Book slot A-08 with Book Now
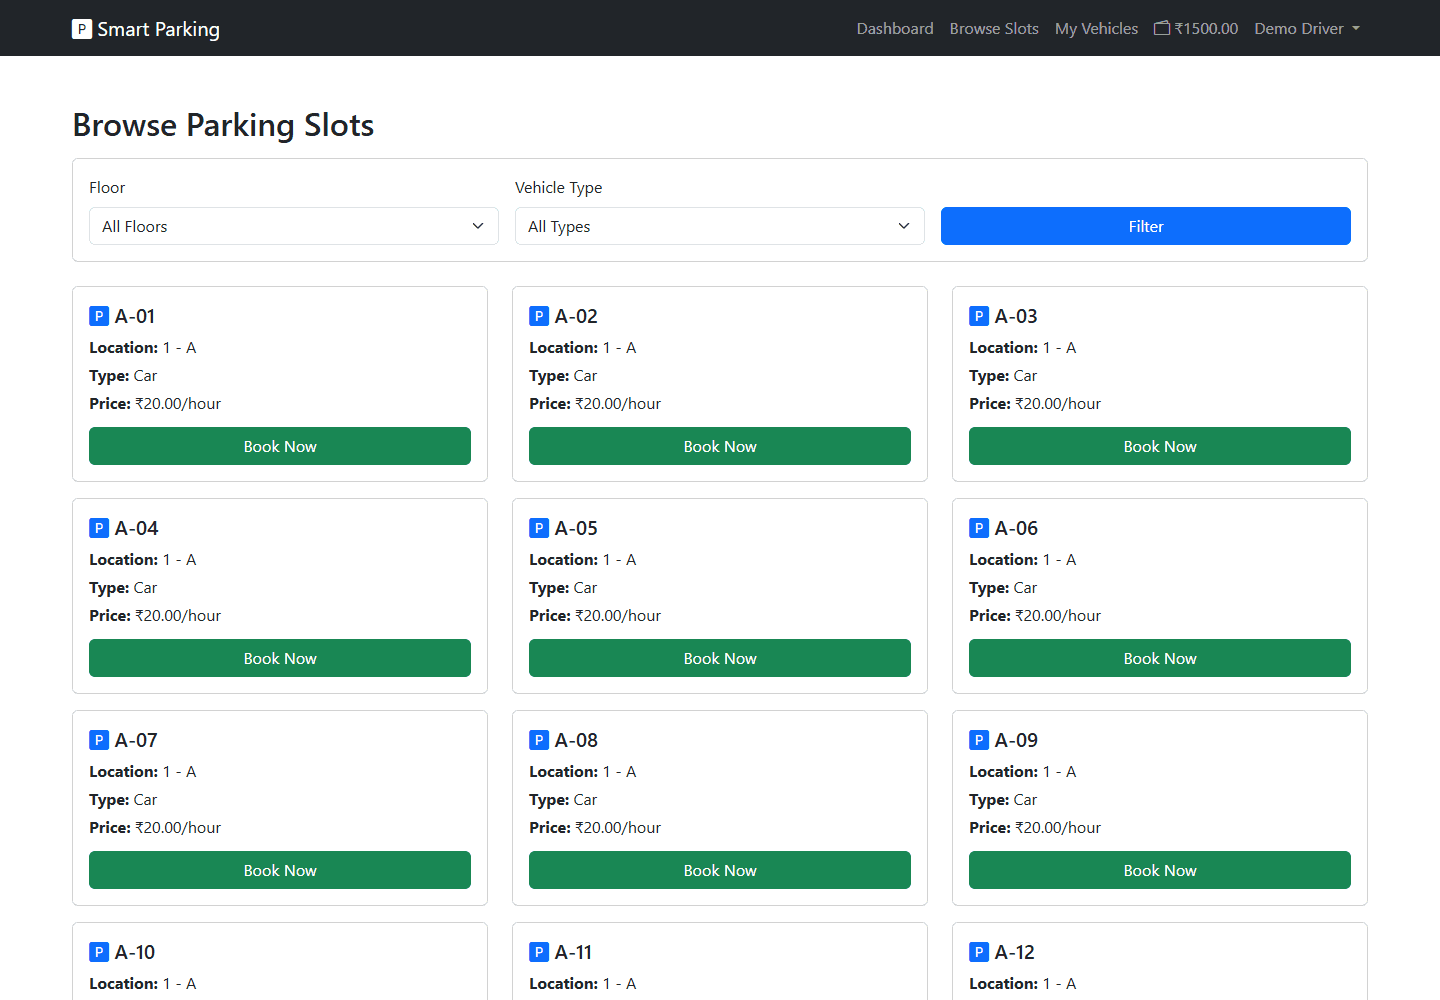Image resolution: width=1440 pixels, height=1000 pixels. (720, 870)
